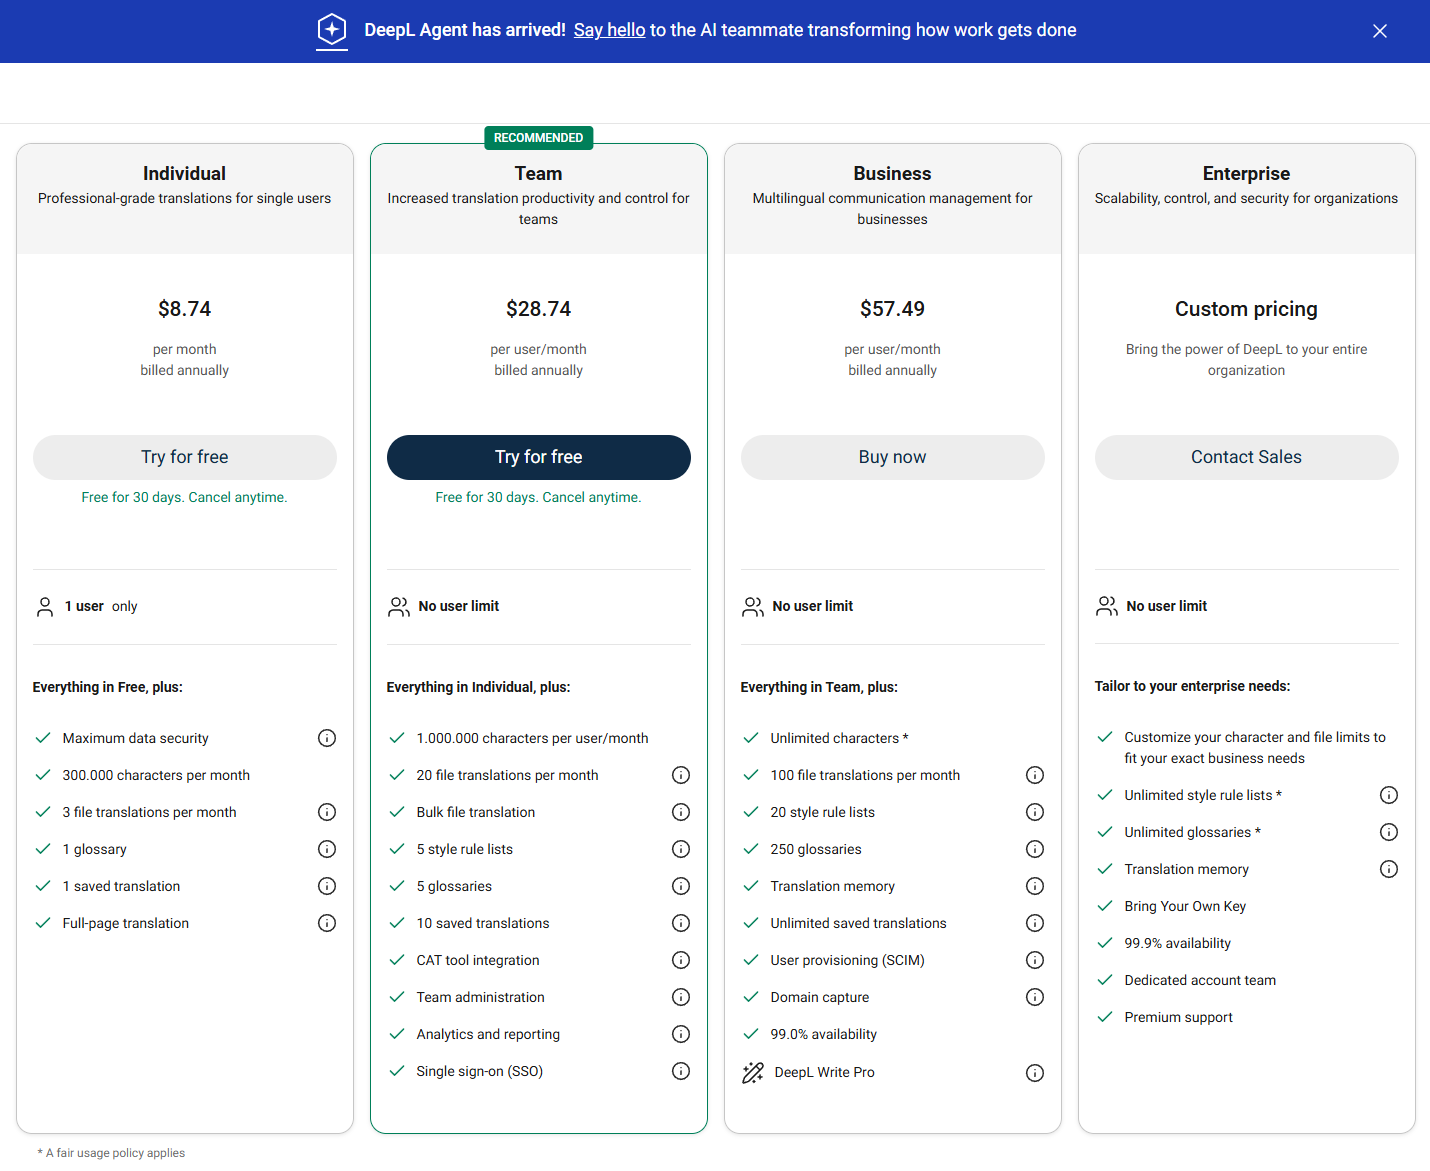Viewport: 1430px width, 1171px height.
Task: Click the $28.74 price
Action: coord(539,309)
